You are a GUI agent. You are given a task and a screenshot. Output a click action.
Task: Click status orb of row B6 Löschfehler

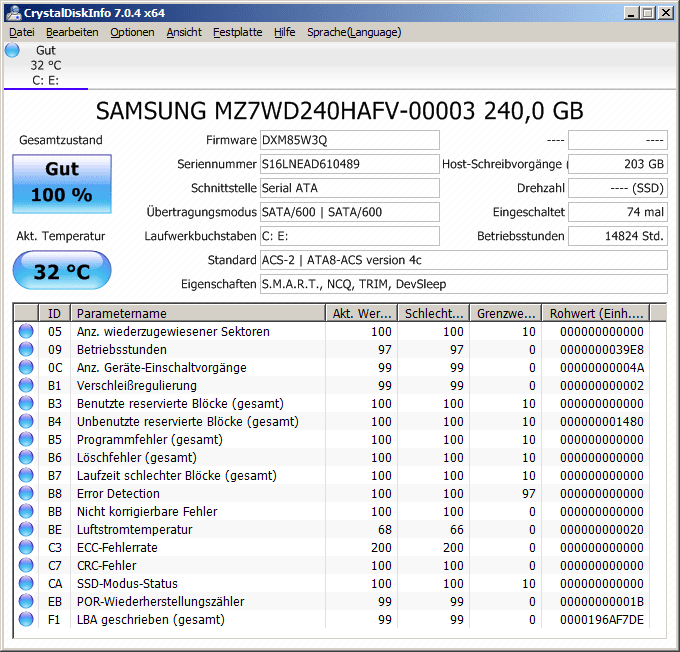tap(26, 457)
